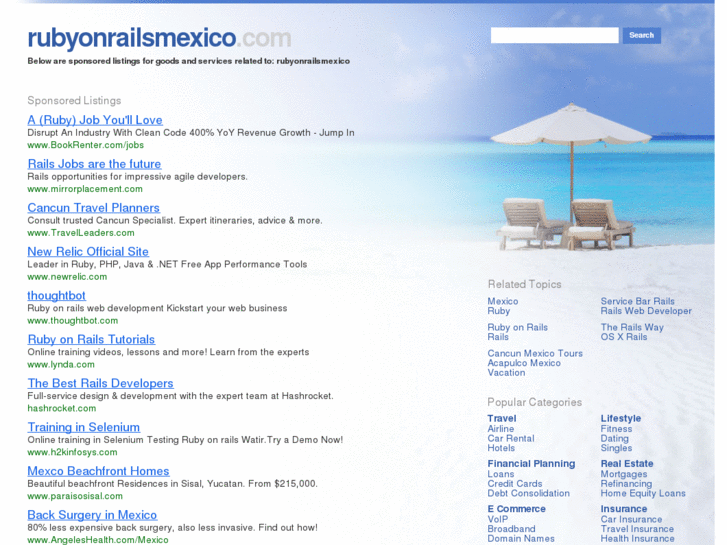727x545 pixels.
Task: Visit www.BookRenter.com/jobs URL
Action: tap(85, 145)
